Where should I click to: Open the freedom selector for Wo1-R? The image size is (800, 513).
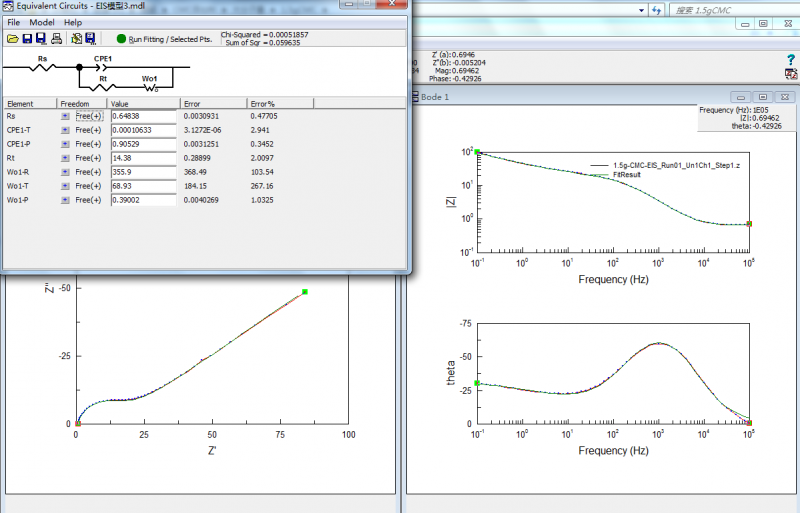(x=65, y=172)
